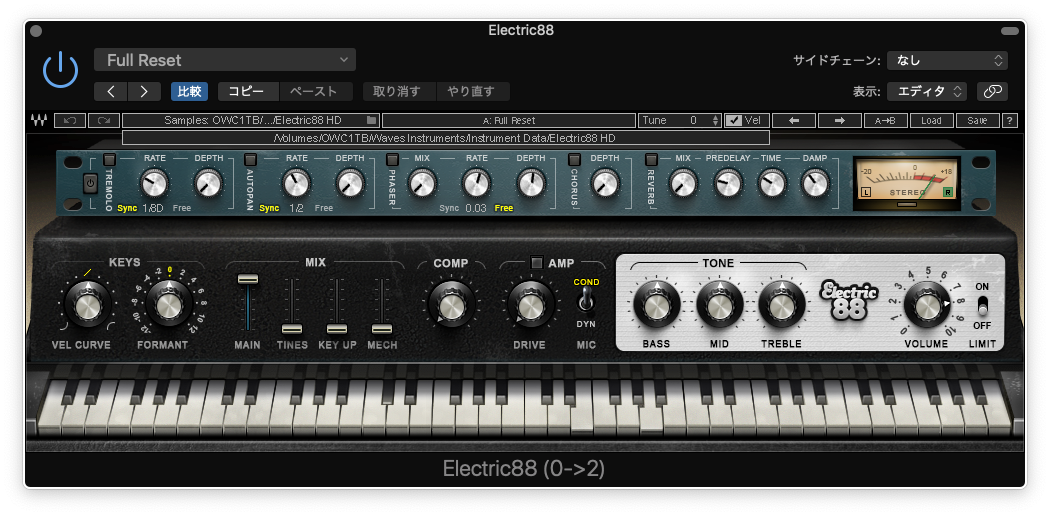This screenshot has height=516, width=1050.
Task: Click the MID tone knob
Action: point(720,307)
